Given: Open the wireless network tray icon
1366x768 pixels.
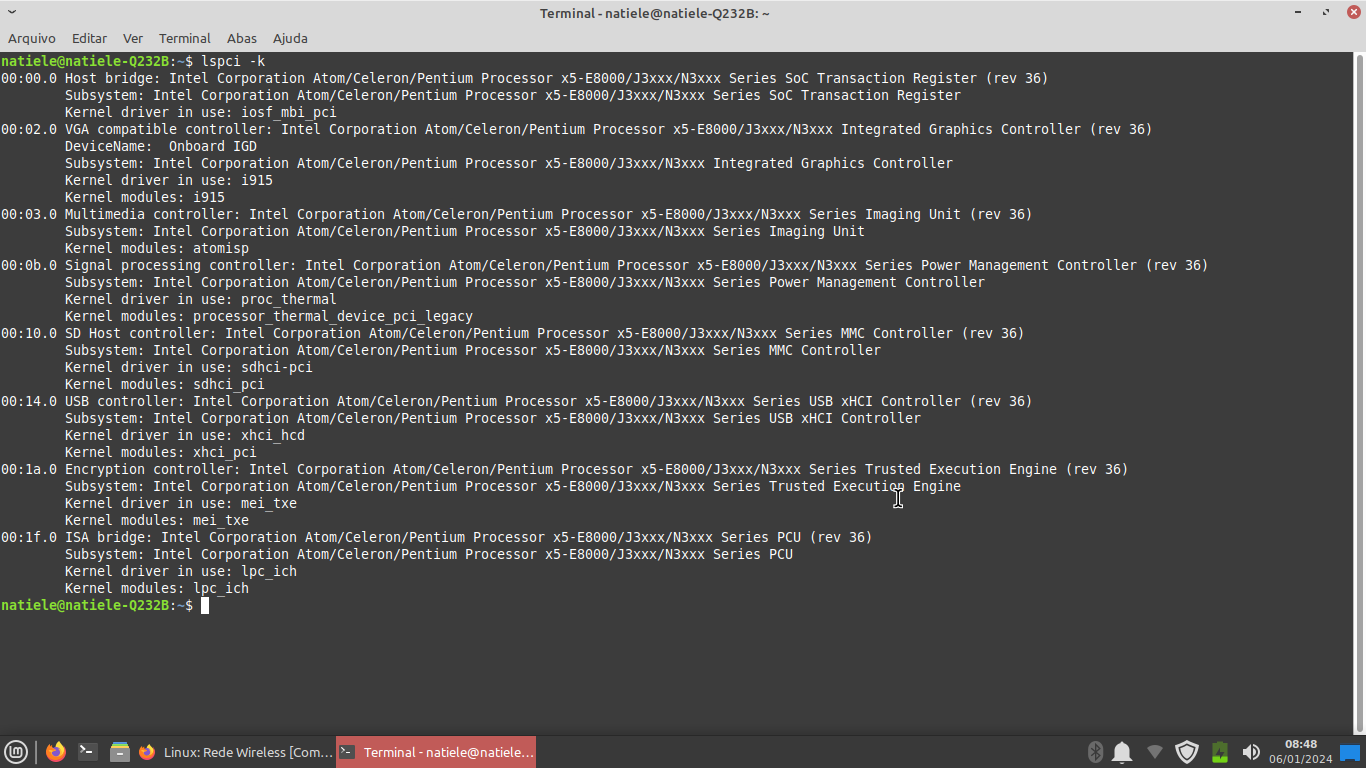Looking at the screenshot, I should [1155, 752].
